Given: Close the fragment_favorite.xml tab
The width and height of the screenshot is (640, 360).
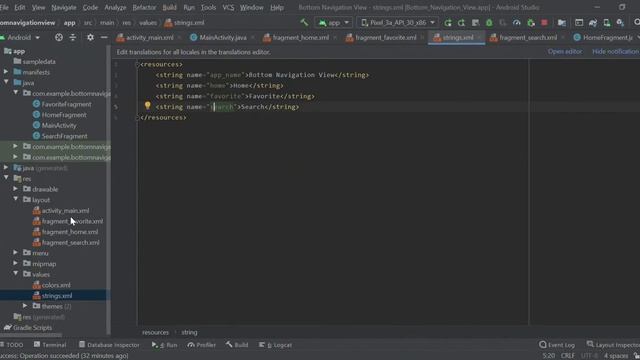Looking at the screenshot, I should coord(422,38).
